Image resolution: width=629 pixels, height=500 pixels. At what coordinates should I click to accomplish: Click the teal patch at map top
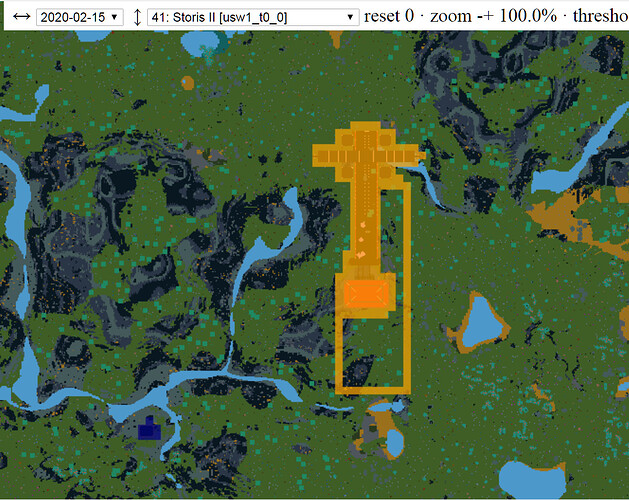(211, 45)
